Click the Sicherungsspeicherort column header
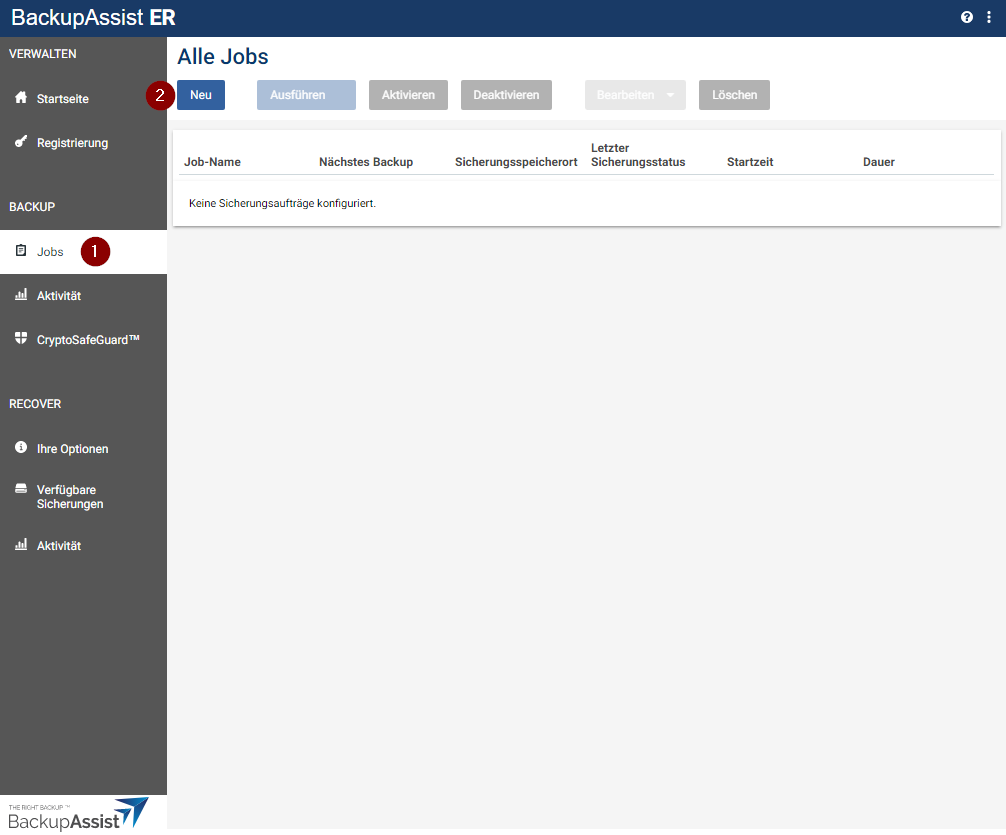The width and height of the screenshot is (1006, 835). click(x=516, y=162)
